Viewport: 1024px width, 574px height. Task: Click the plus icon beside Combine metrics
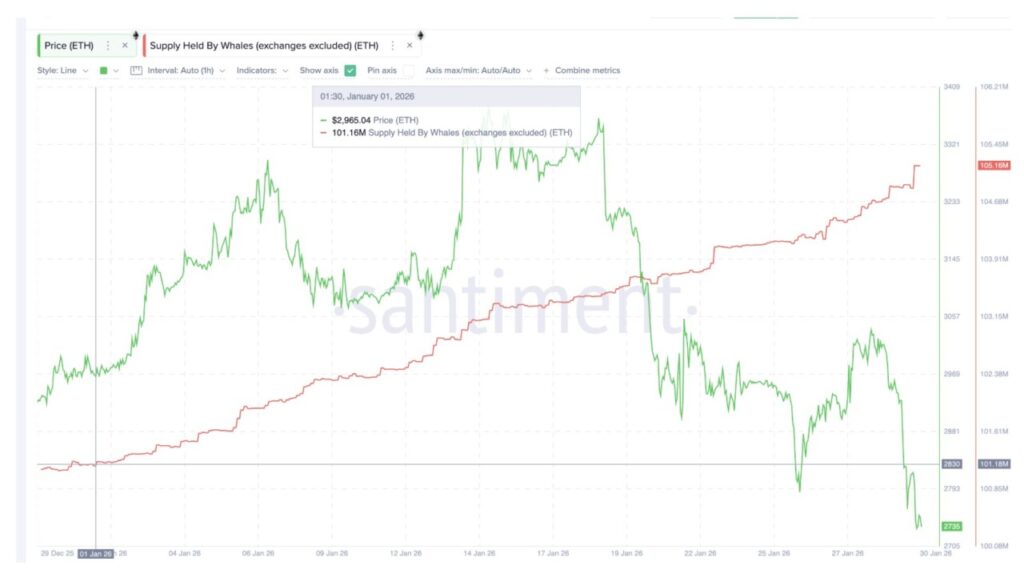tap(546, 71)
